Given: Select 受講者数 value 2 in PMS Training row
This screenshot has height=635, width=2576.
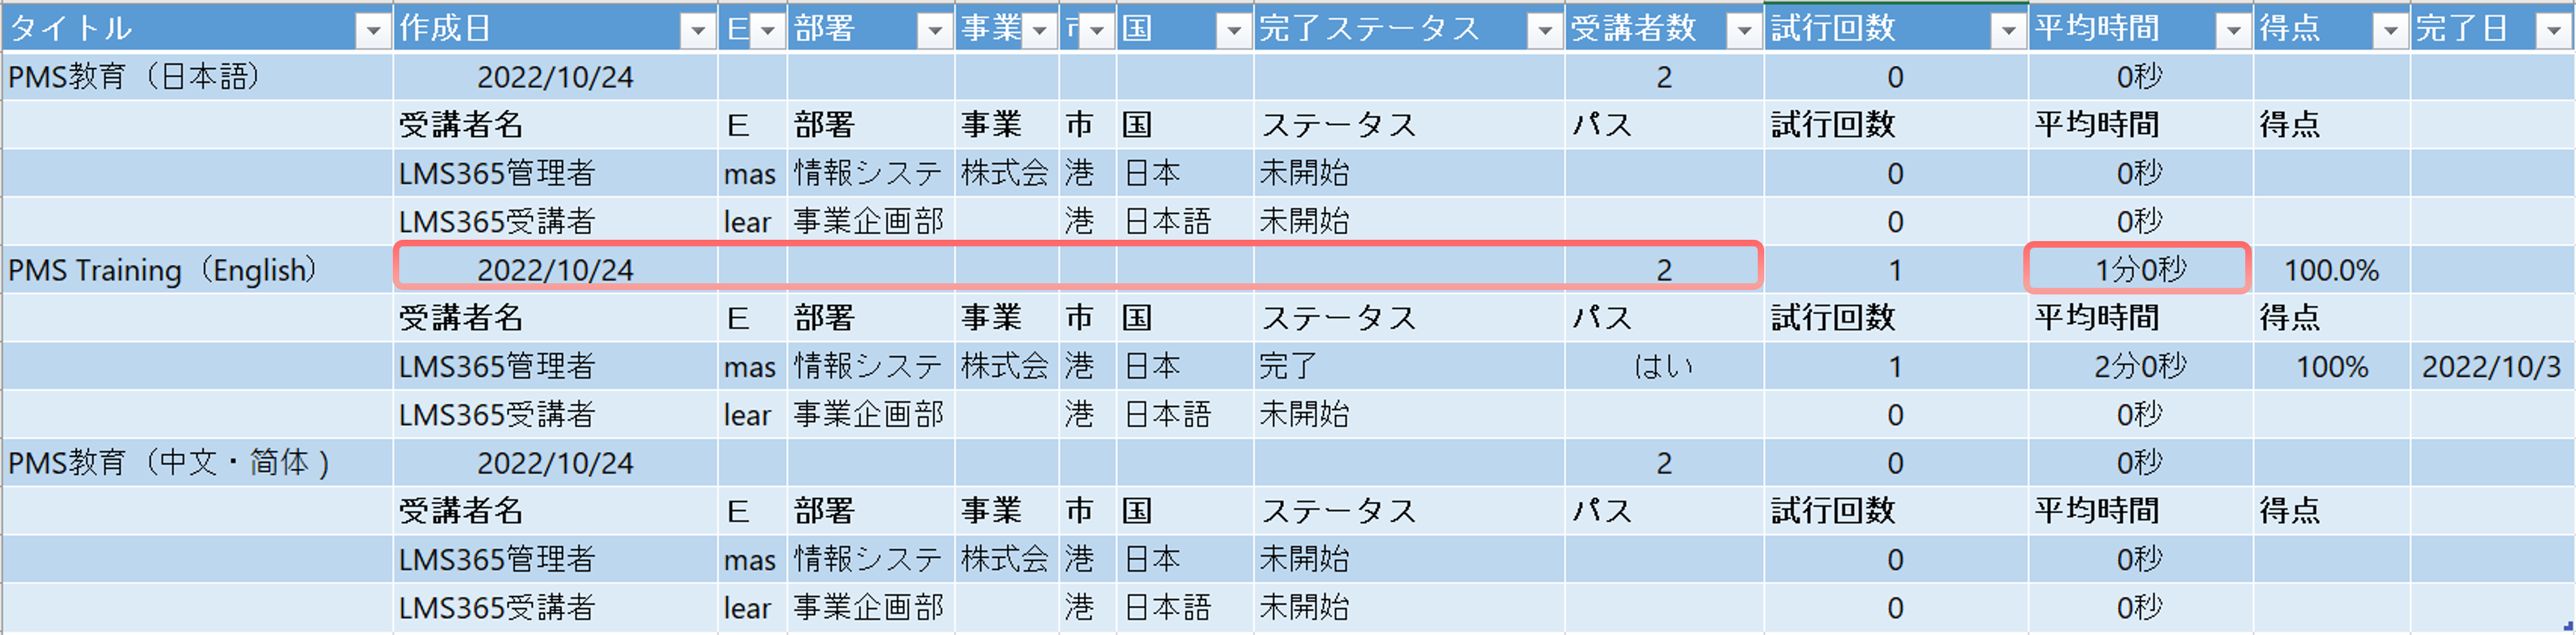Looking at the screenshot, I should tap(1663, 270).
